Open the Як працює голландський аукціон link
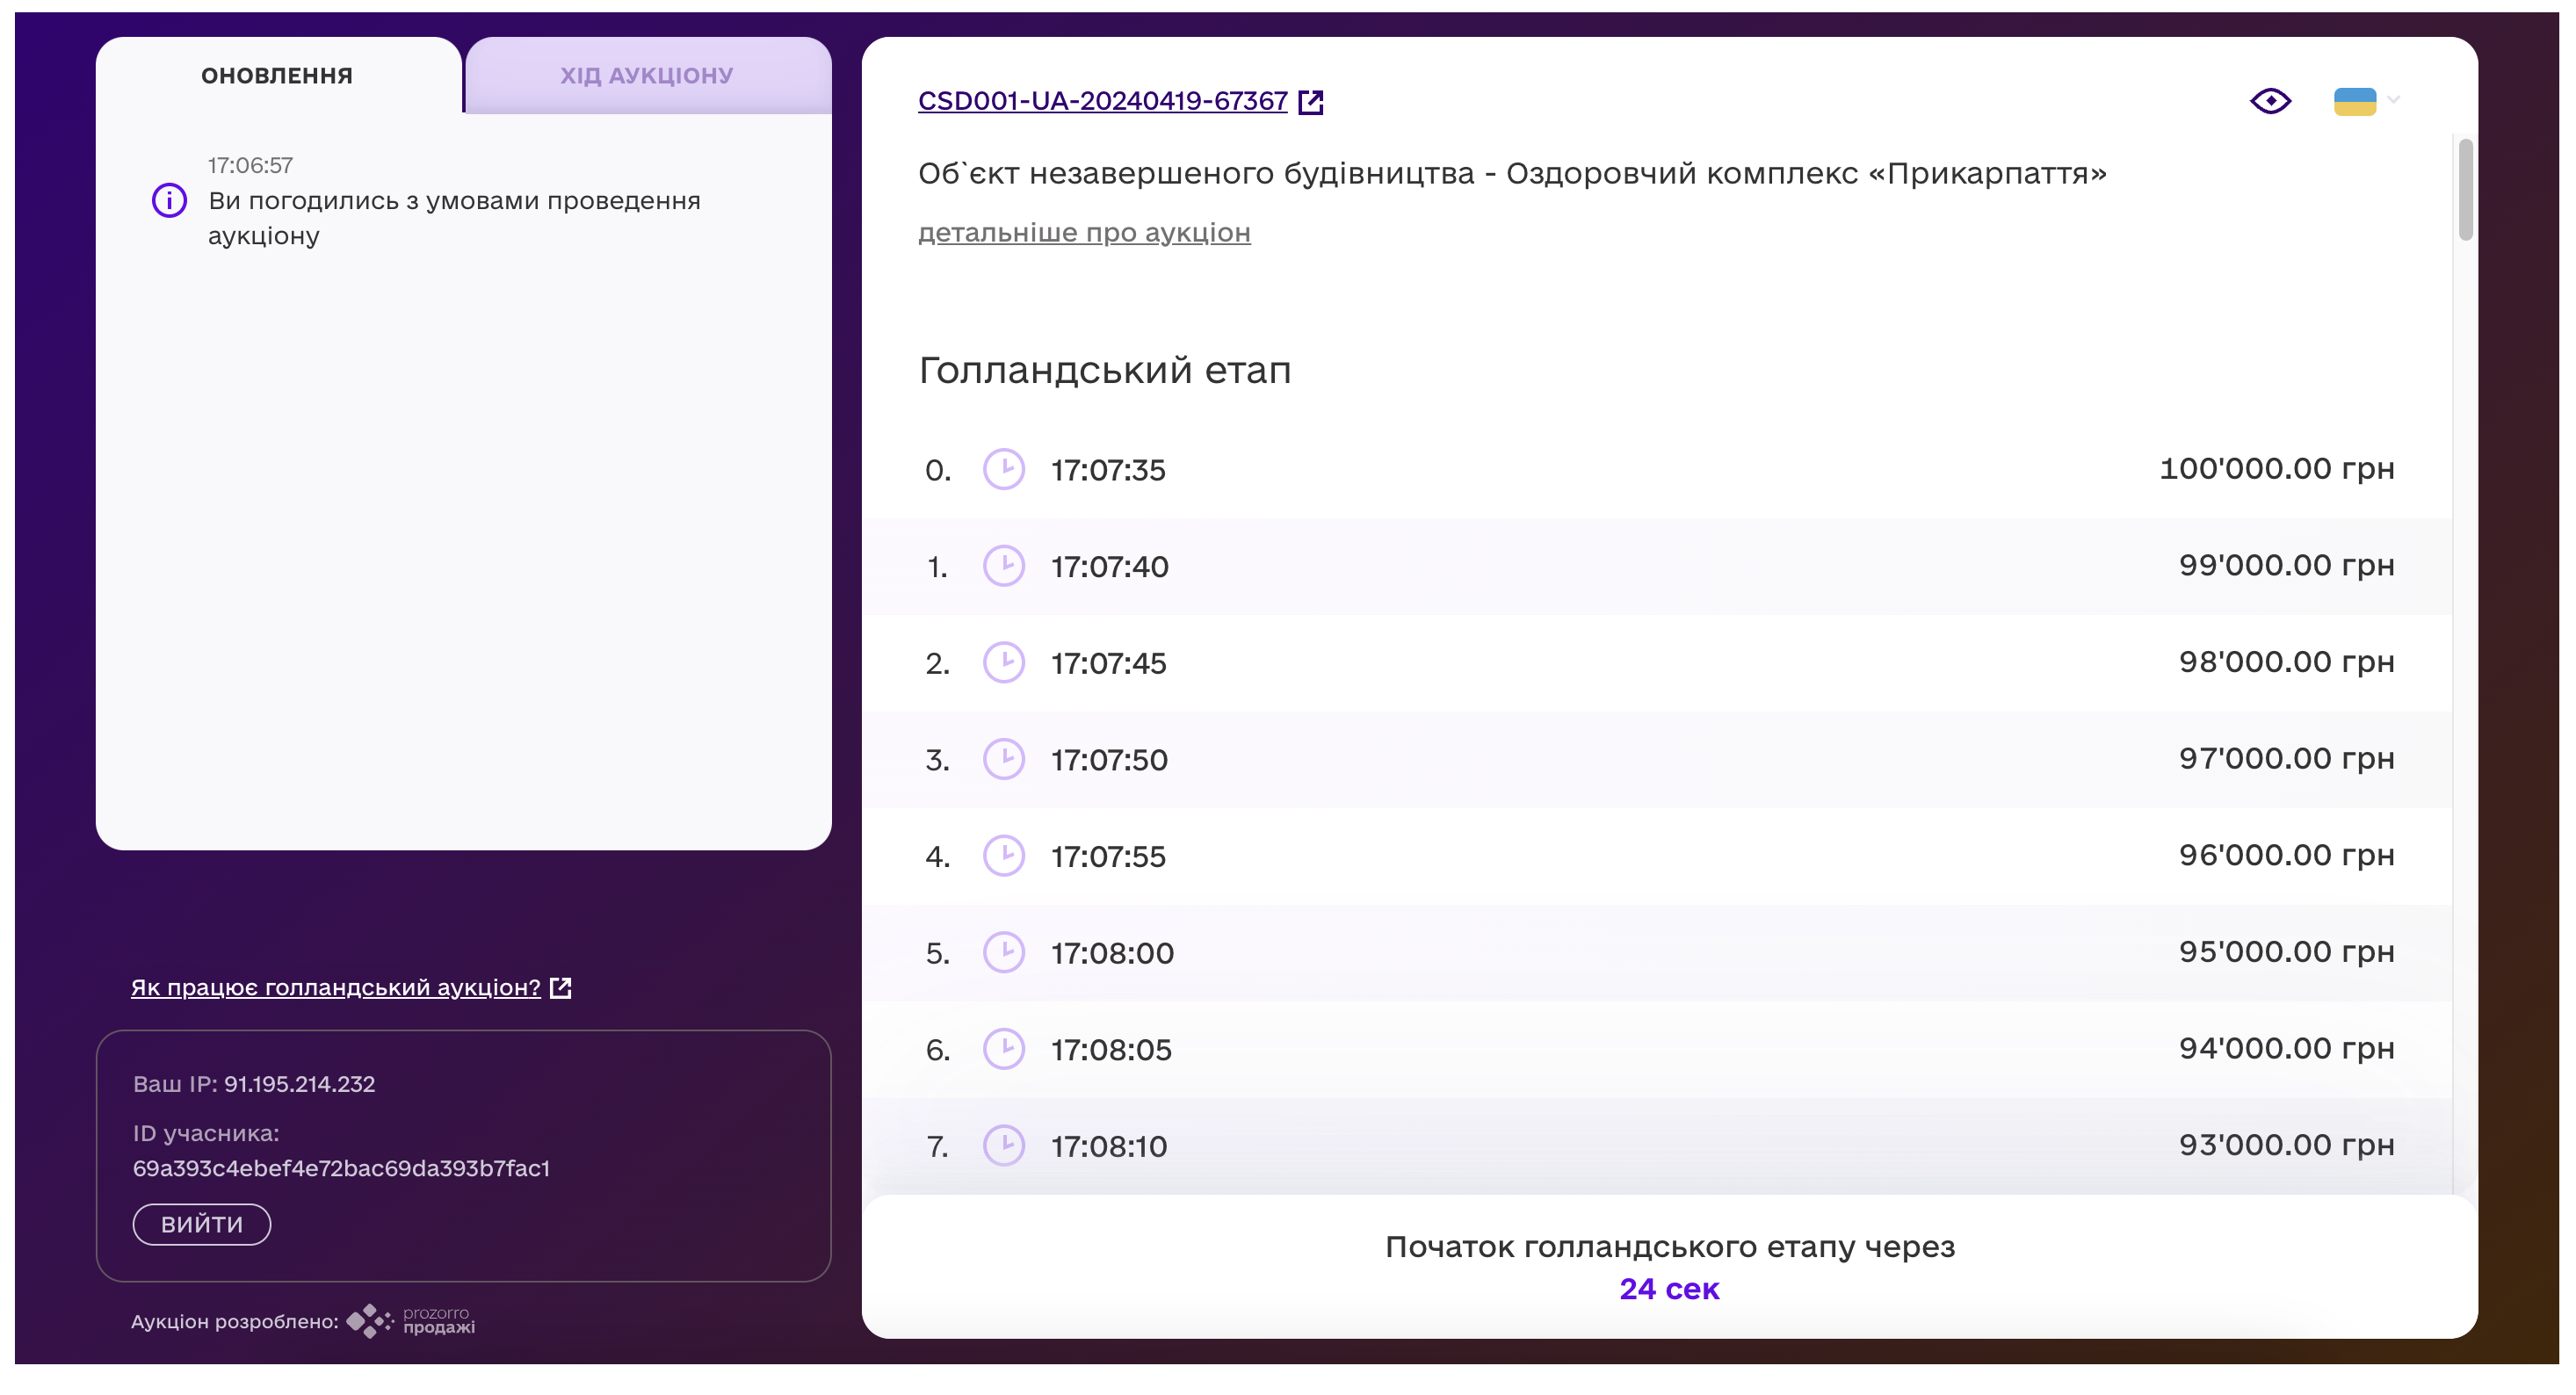Image resolution: width=2576 pixels, height=1395 pixels. (x=335, y=988)
